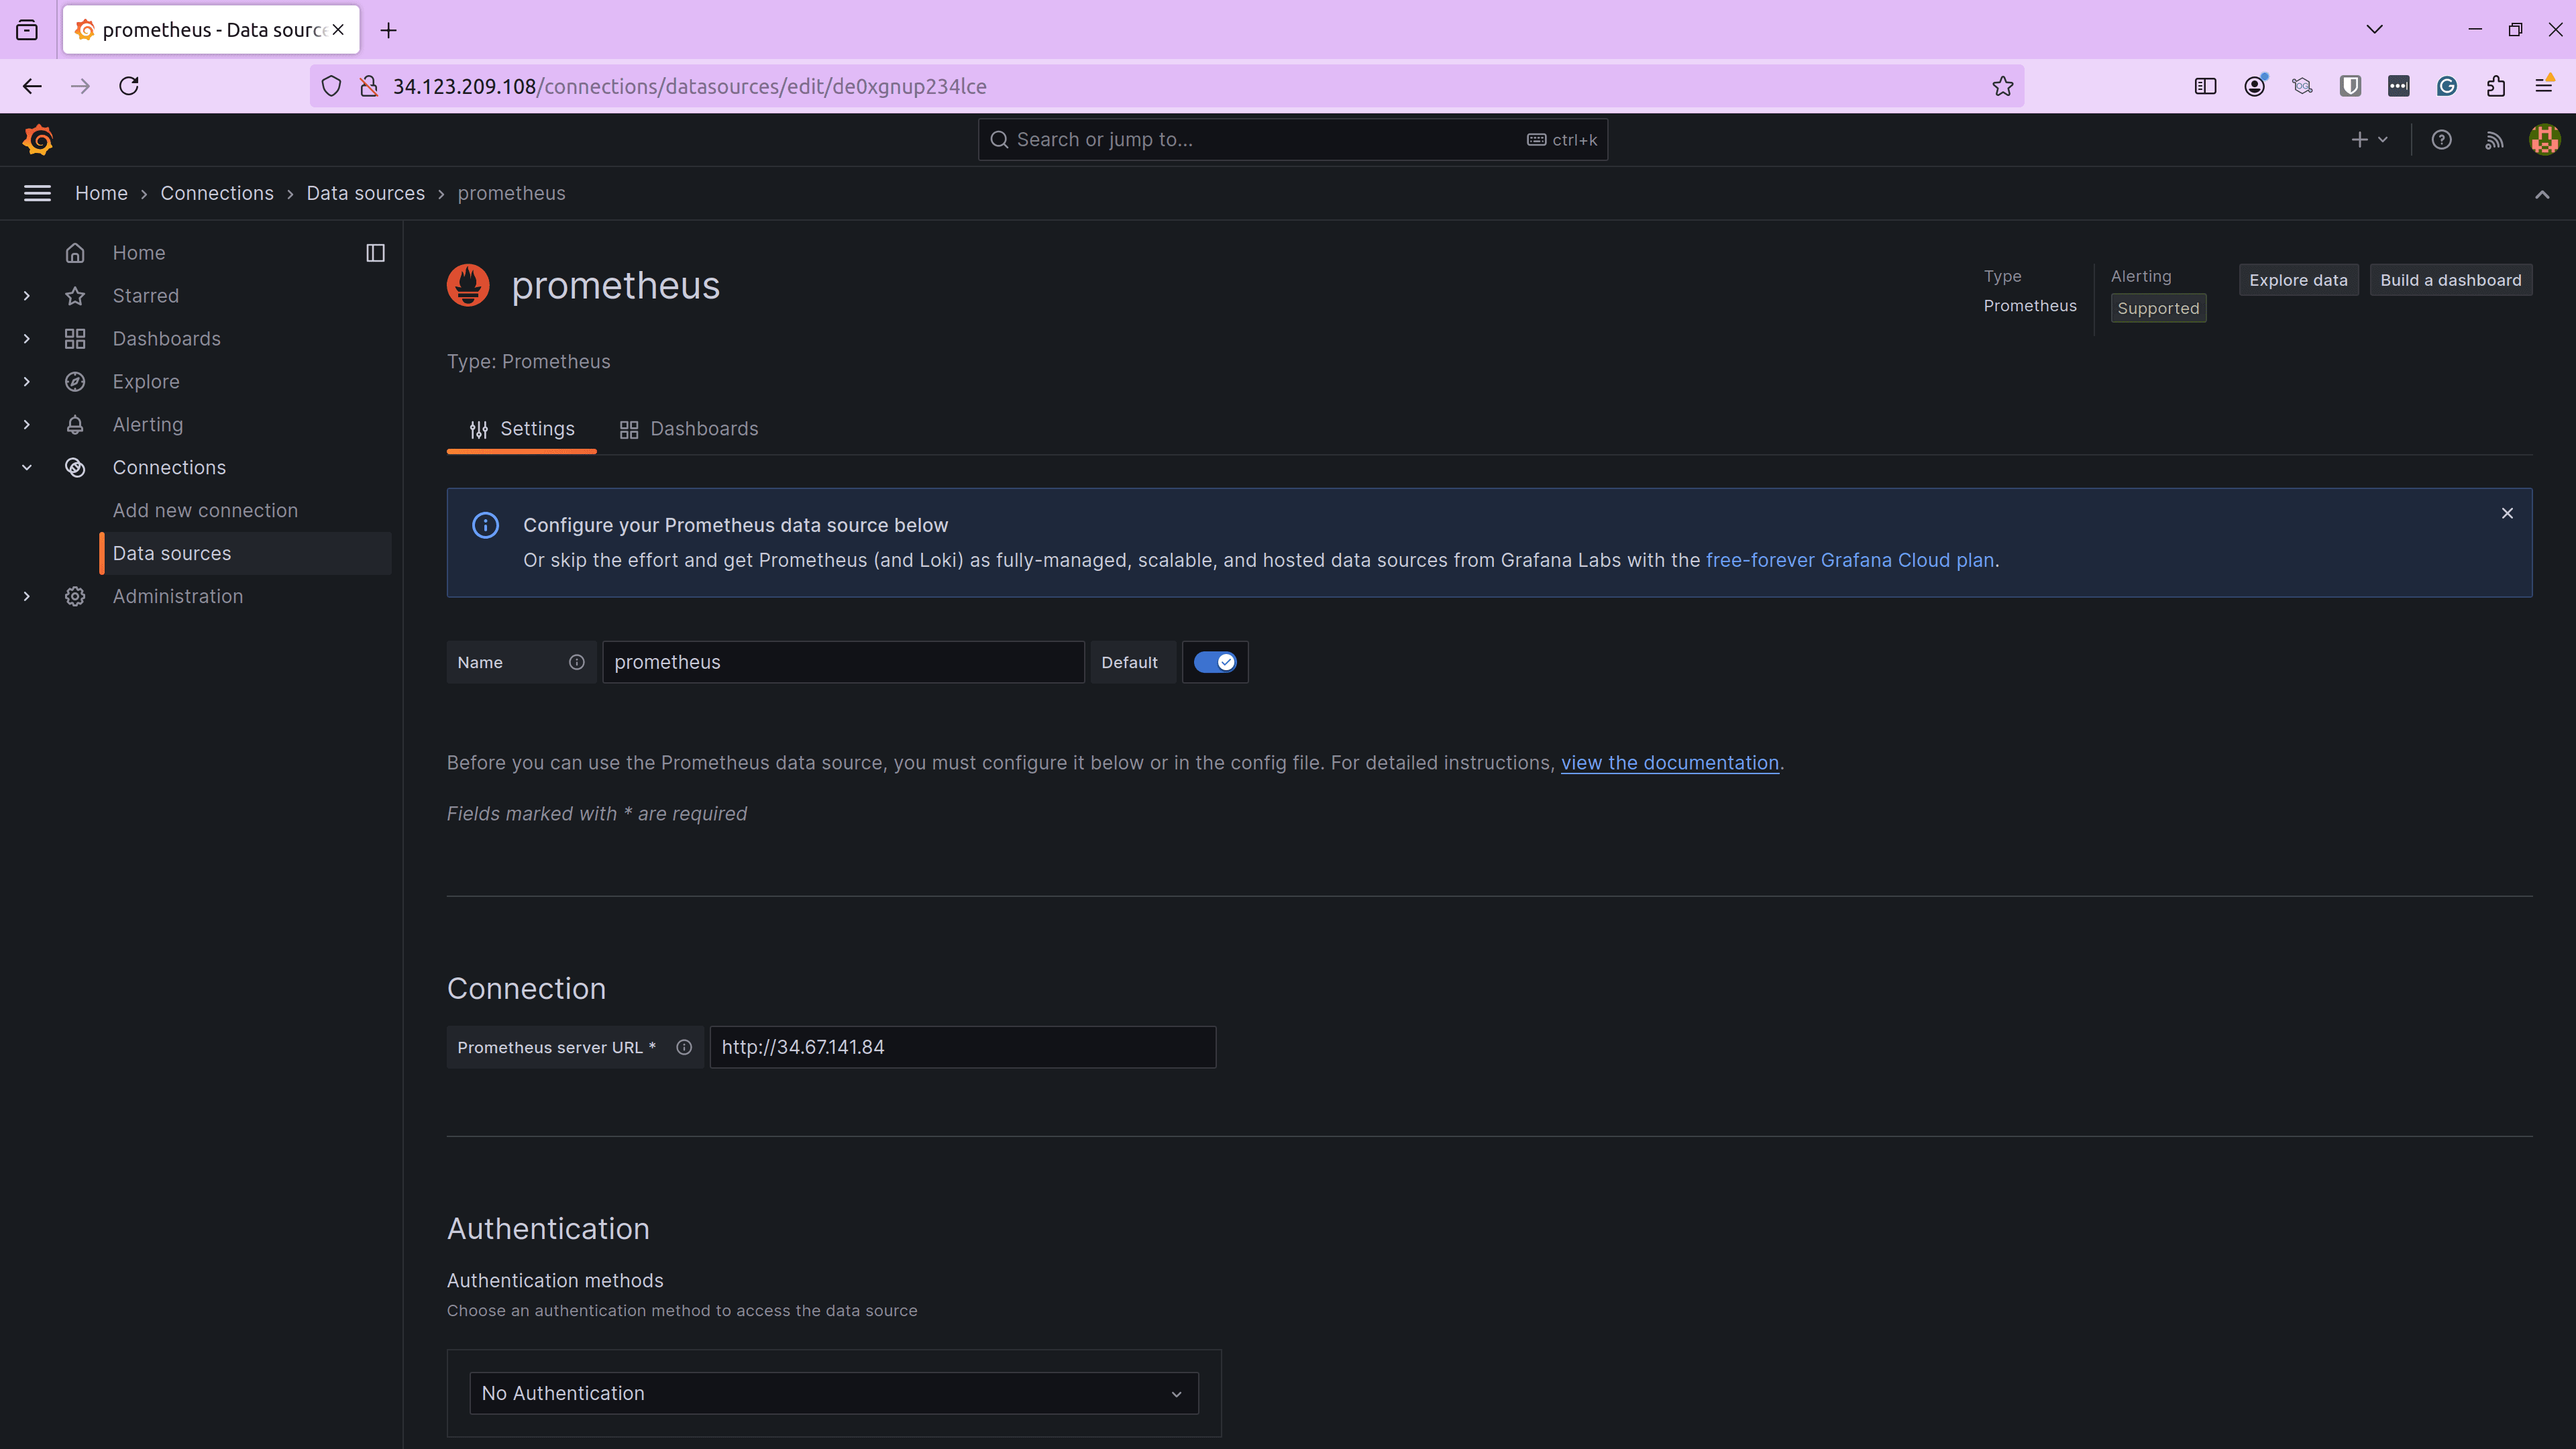
Task: Click the Name input field
Action: [x=843, y=662]
